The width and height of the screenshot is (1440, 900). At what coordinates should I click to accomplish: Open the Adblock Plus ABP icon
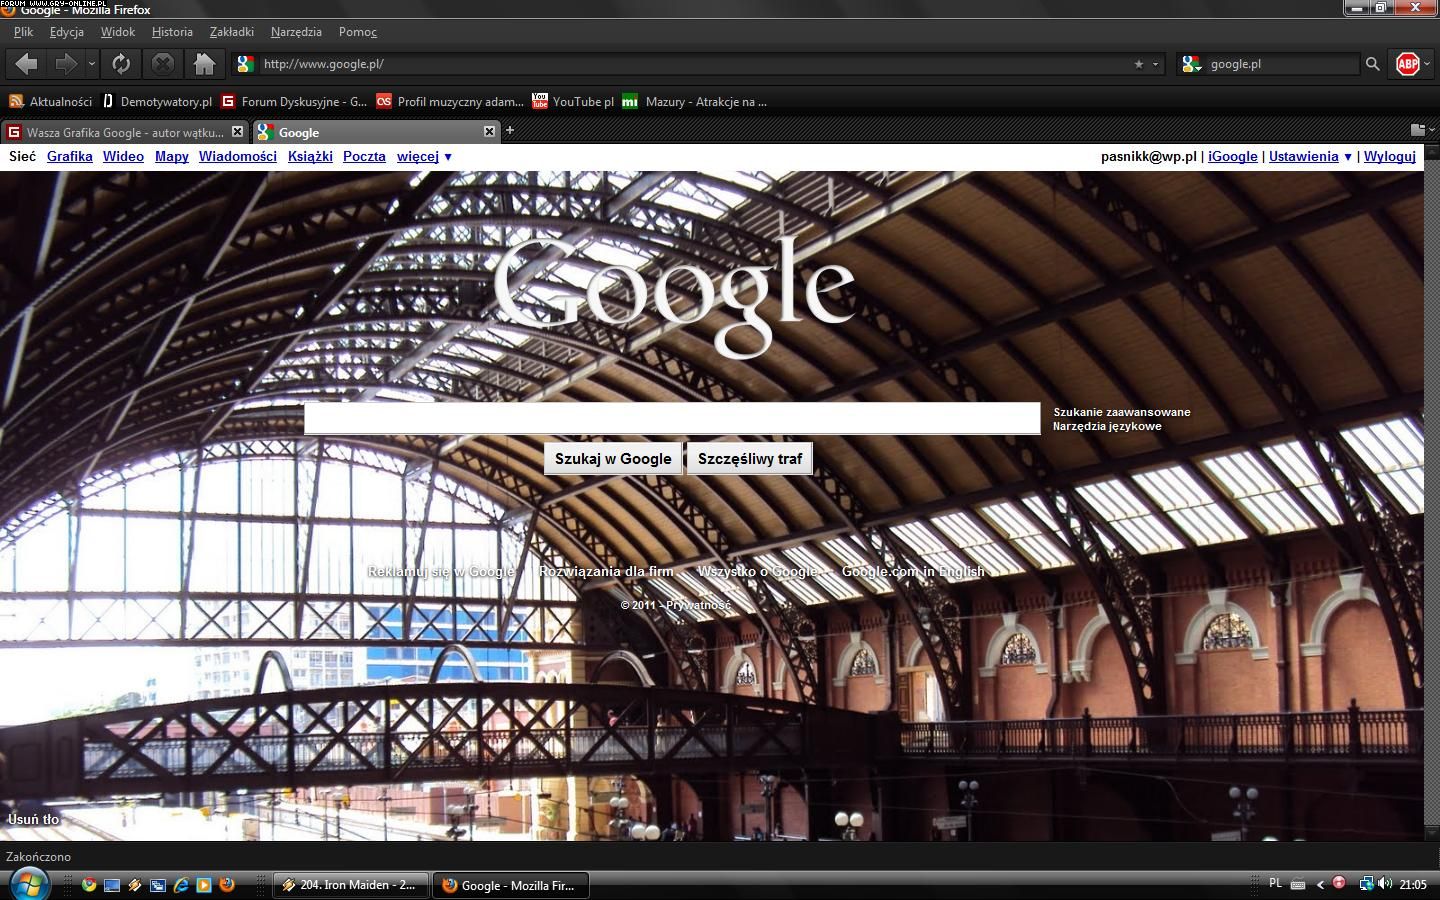(1407, 64)
